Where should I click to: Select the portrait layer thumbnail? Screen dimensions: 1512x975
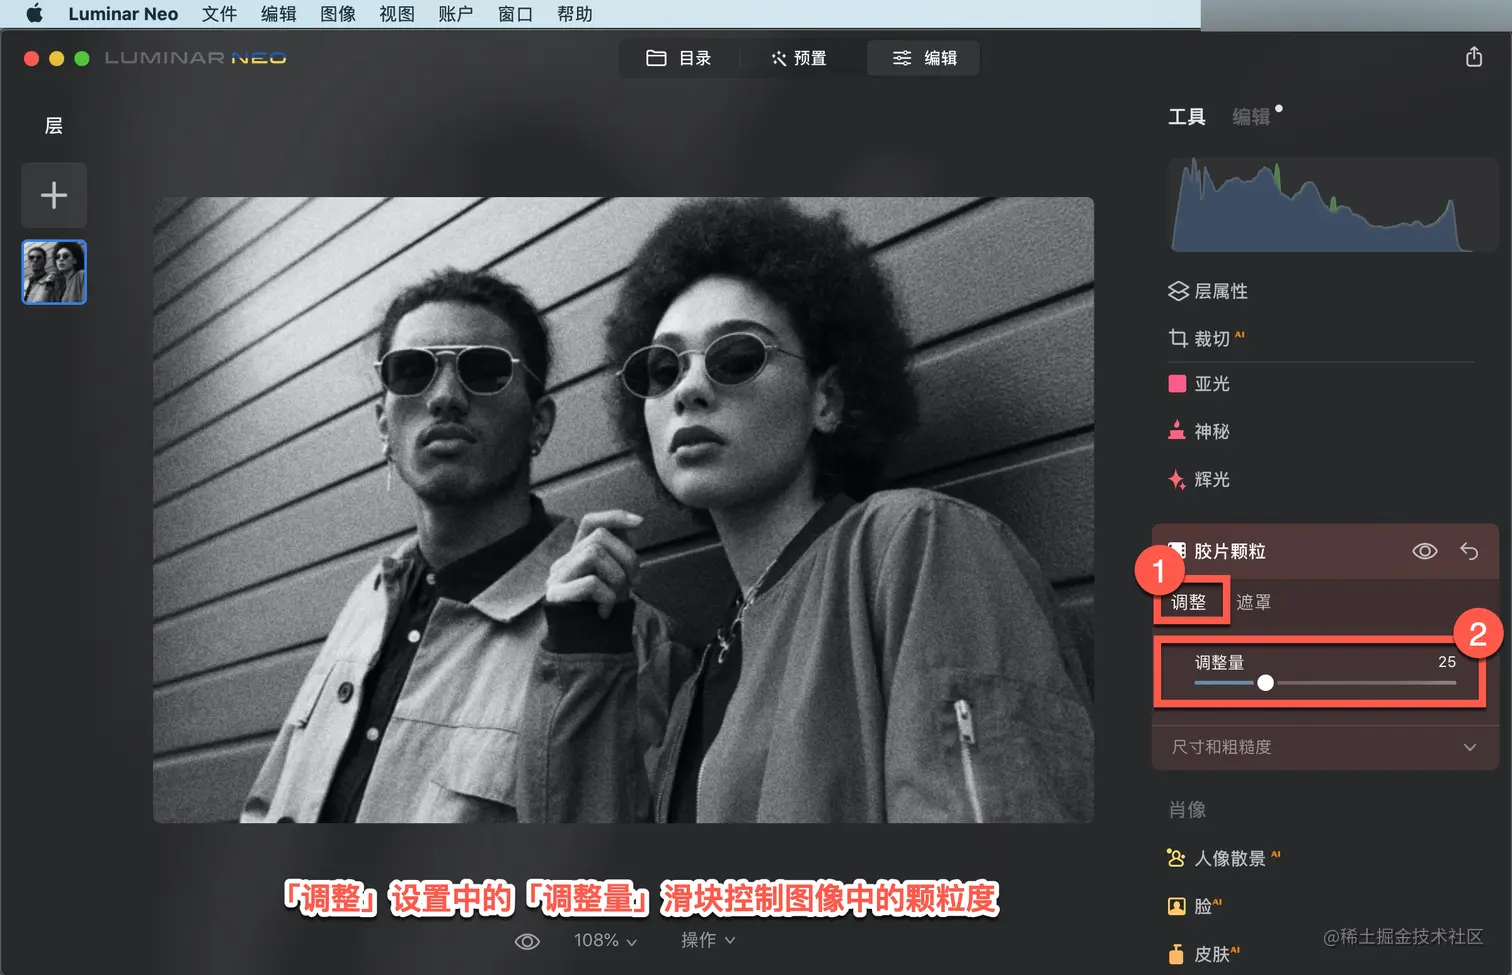[54, 272]
